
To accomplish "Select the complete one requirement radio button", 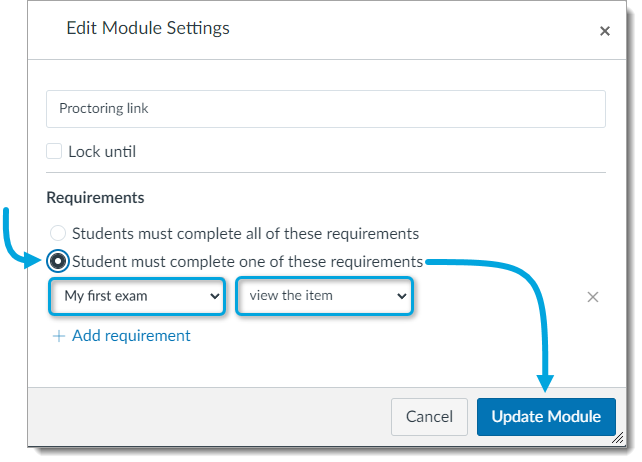I will tap(58, 262).
